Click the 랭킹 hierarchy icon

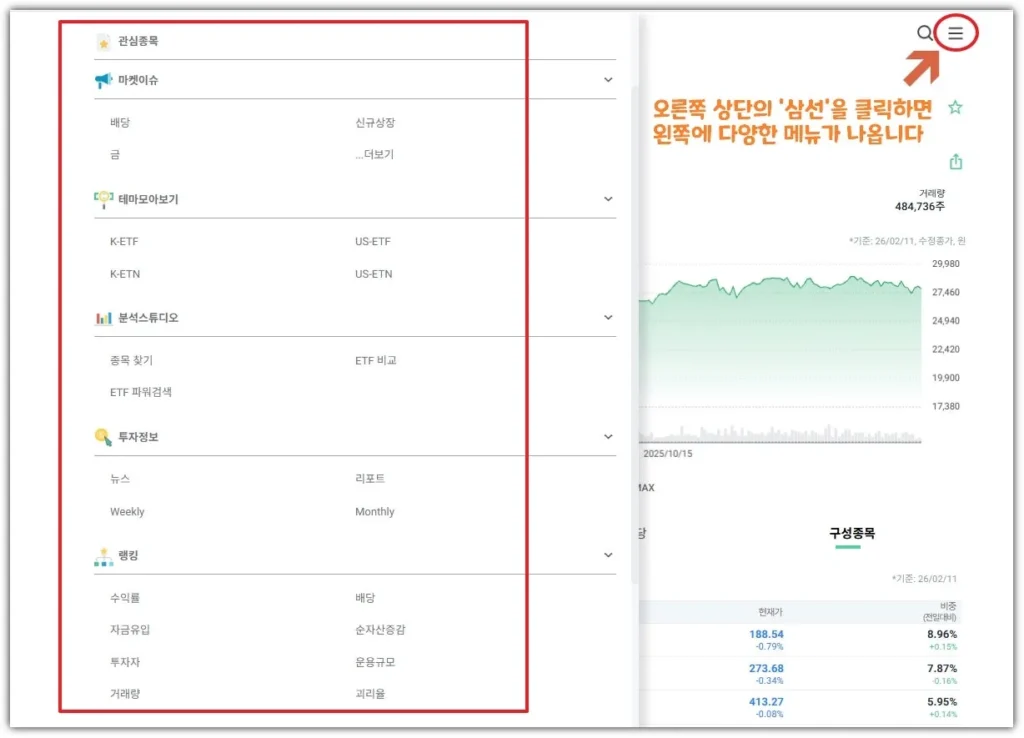103,556
